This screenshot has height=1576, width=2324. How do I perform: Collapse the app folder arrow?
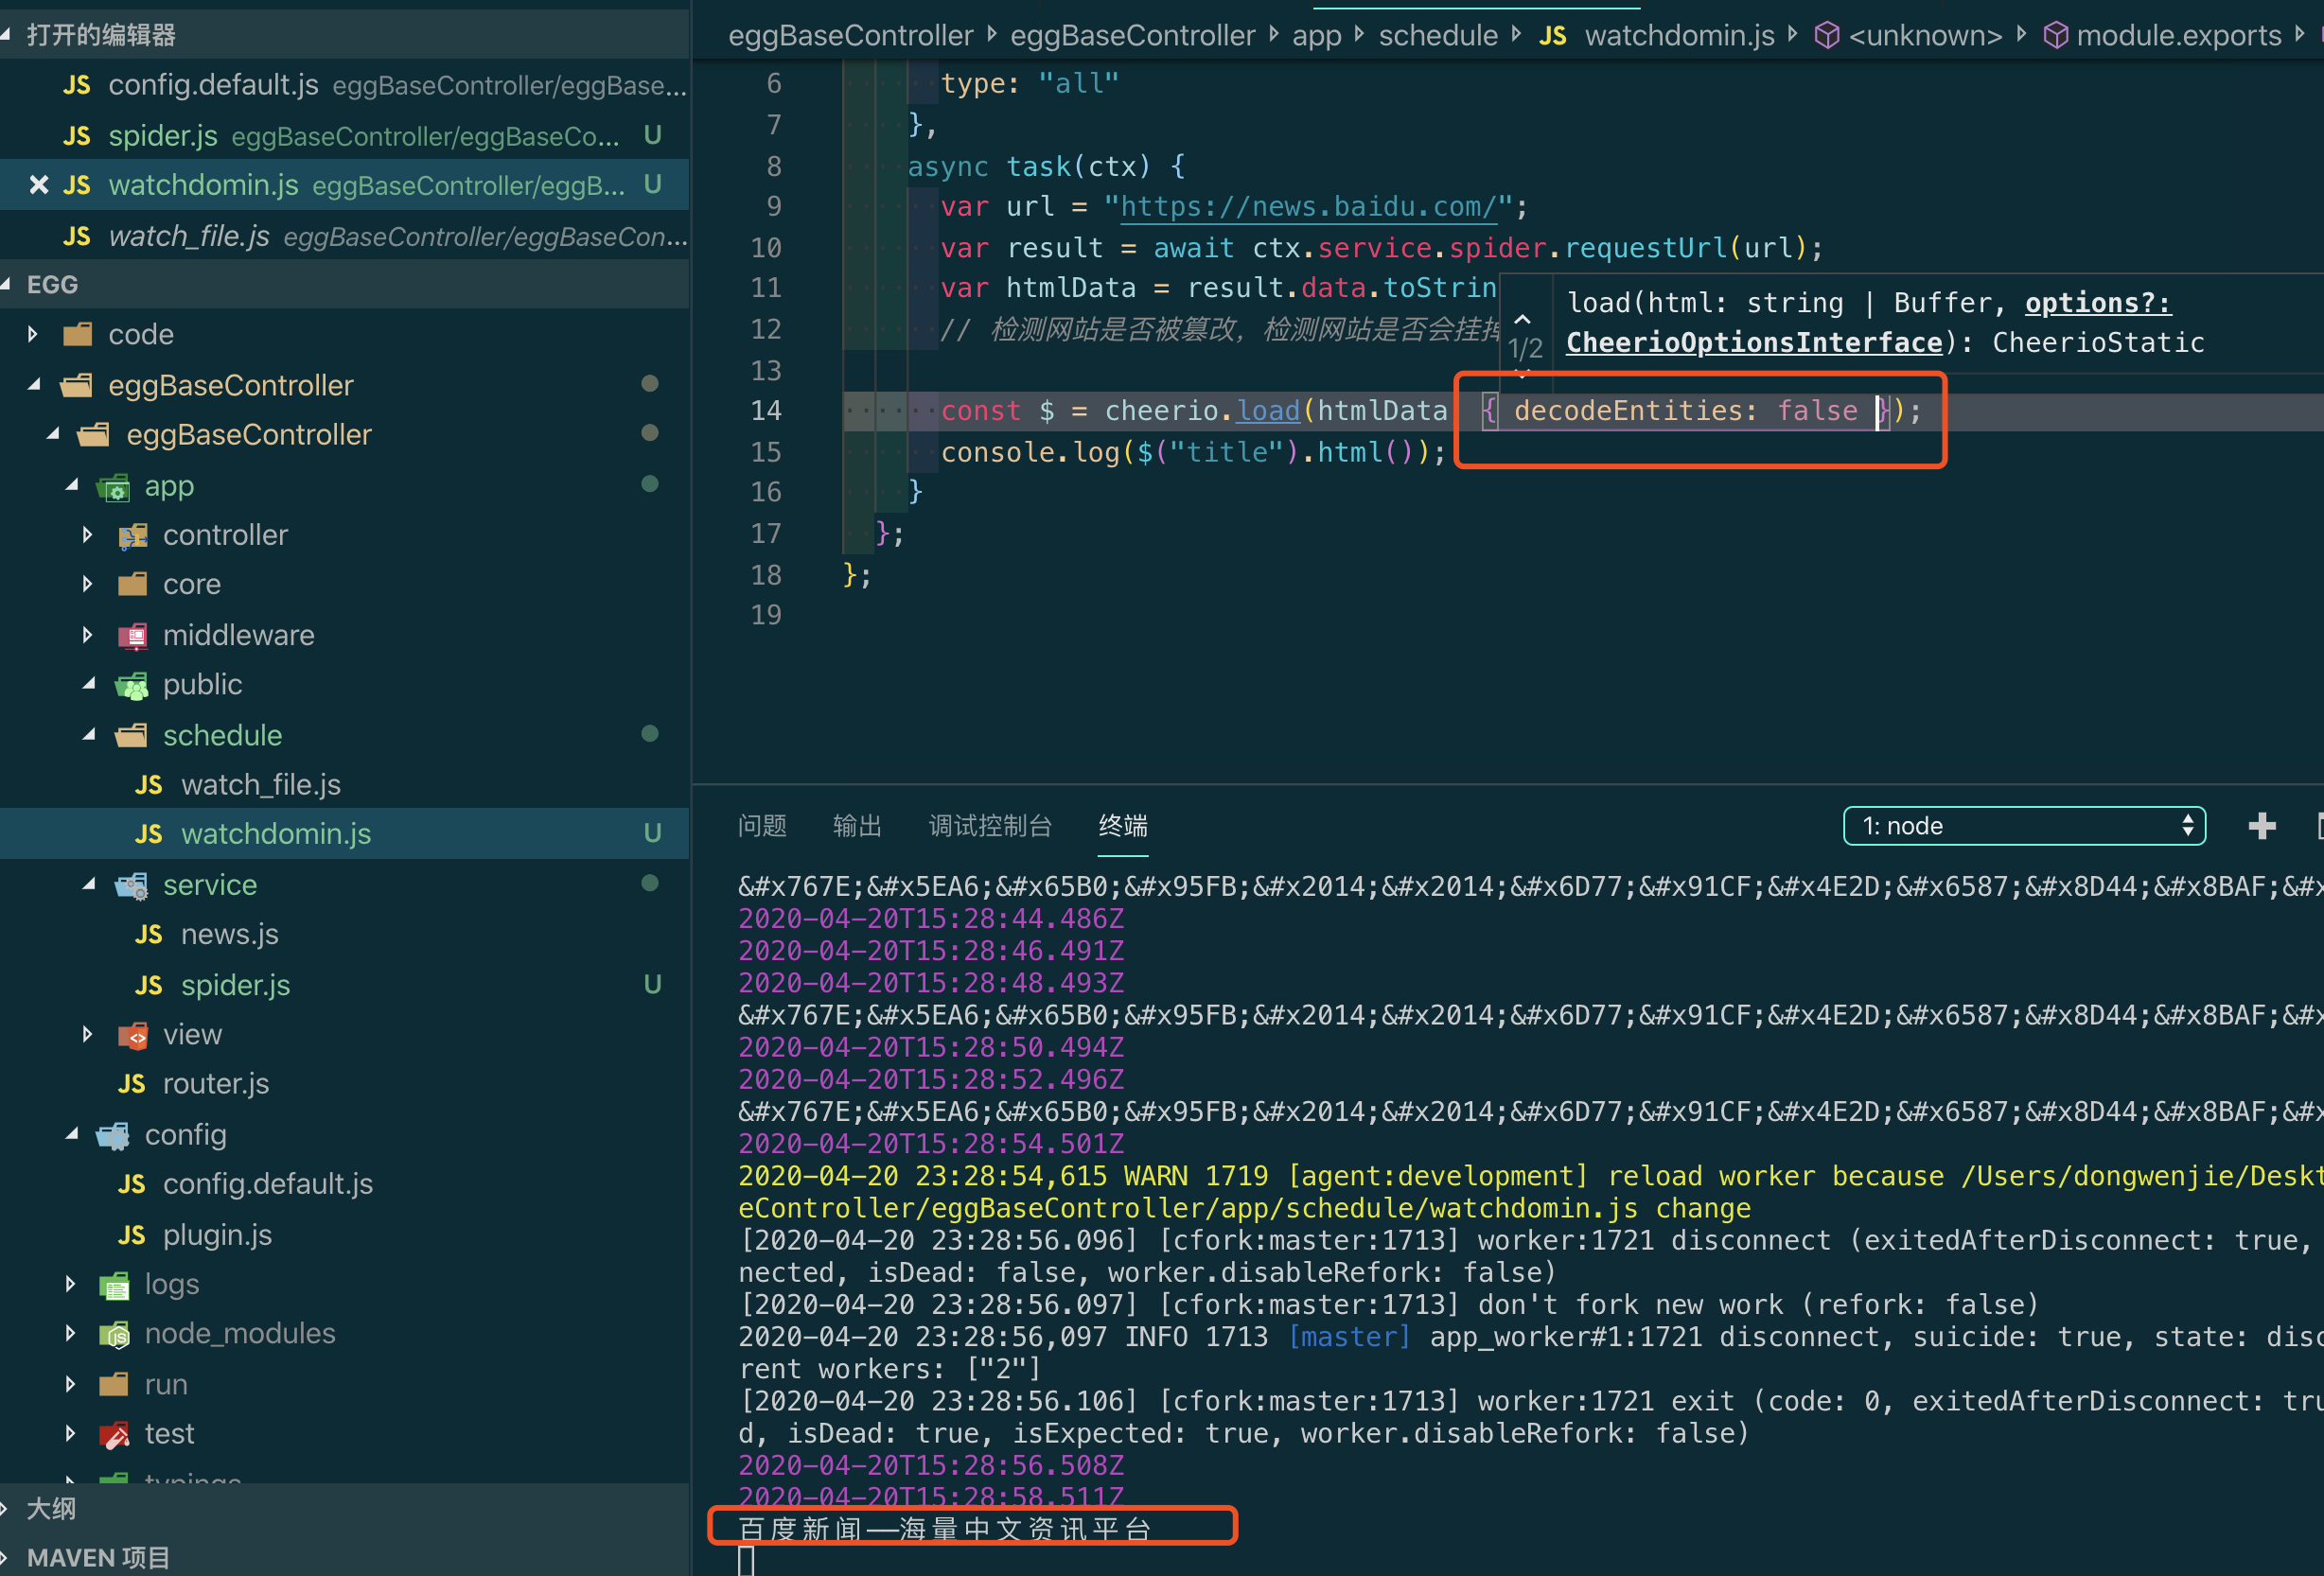71,486
